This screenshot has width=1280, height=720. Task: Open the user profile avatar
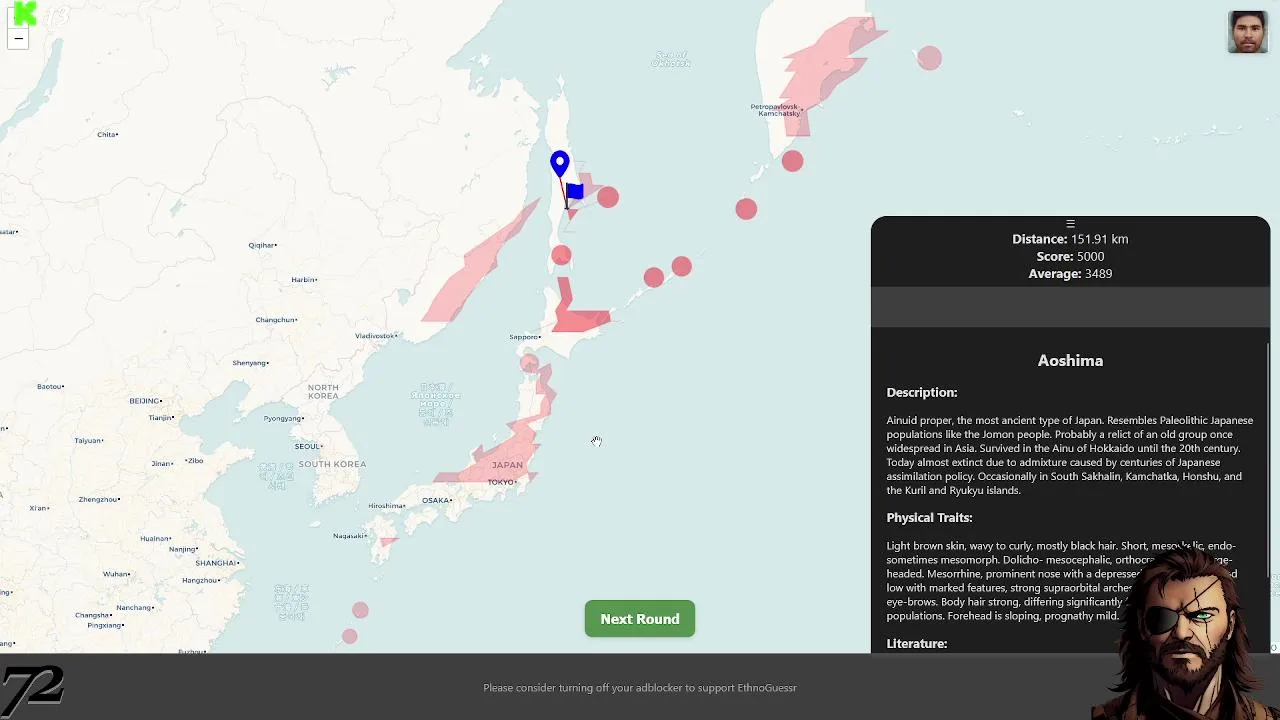pos(1247,32)
